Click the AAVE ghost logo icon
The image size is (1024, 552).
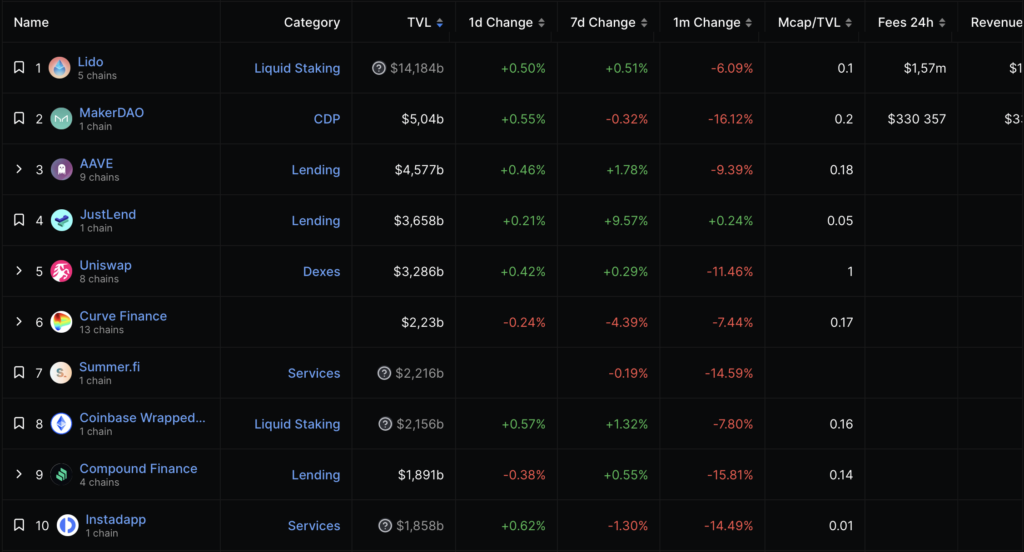coord(62,170)
